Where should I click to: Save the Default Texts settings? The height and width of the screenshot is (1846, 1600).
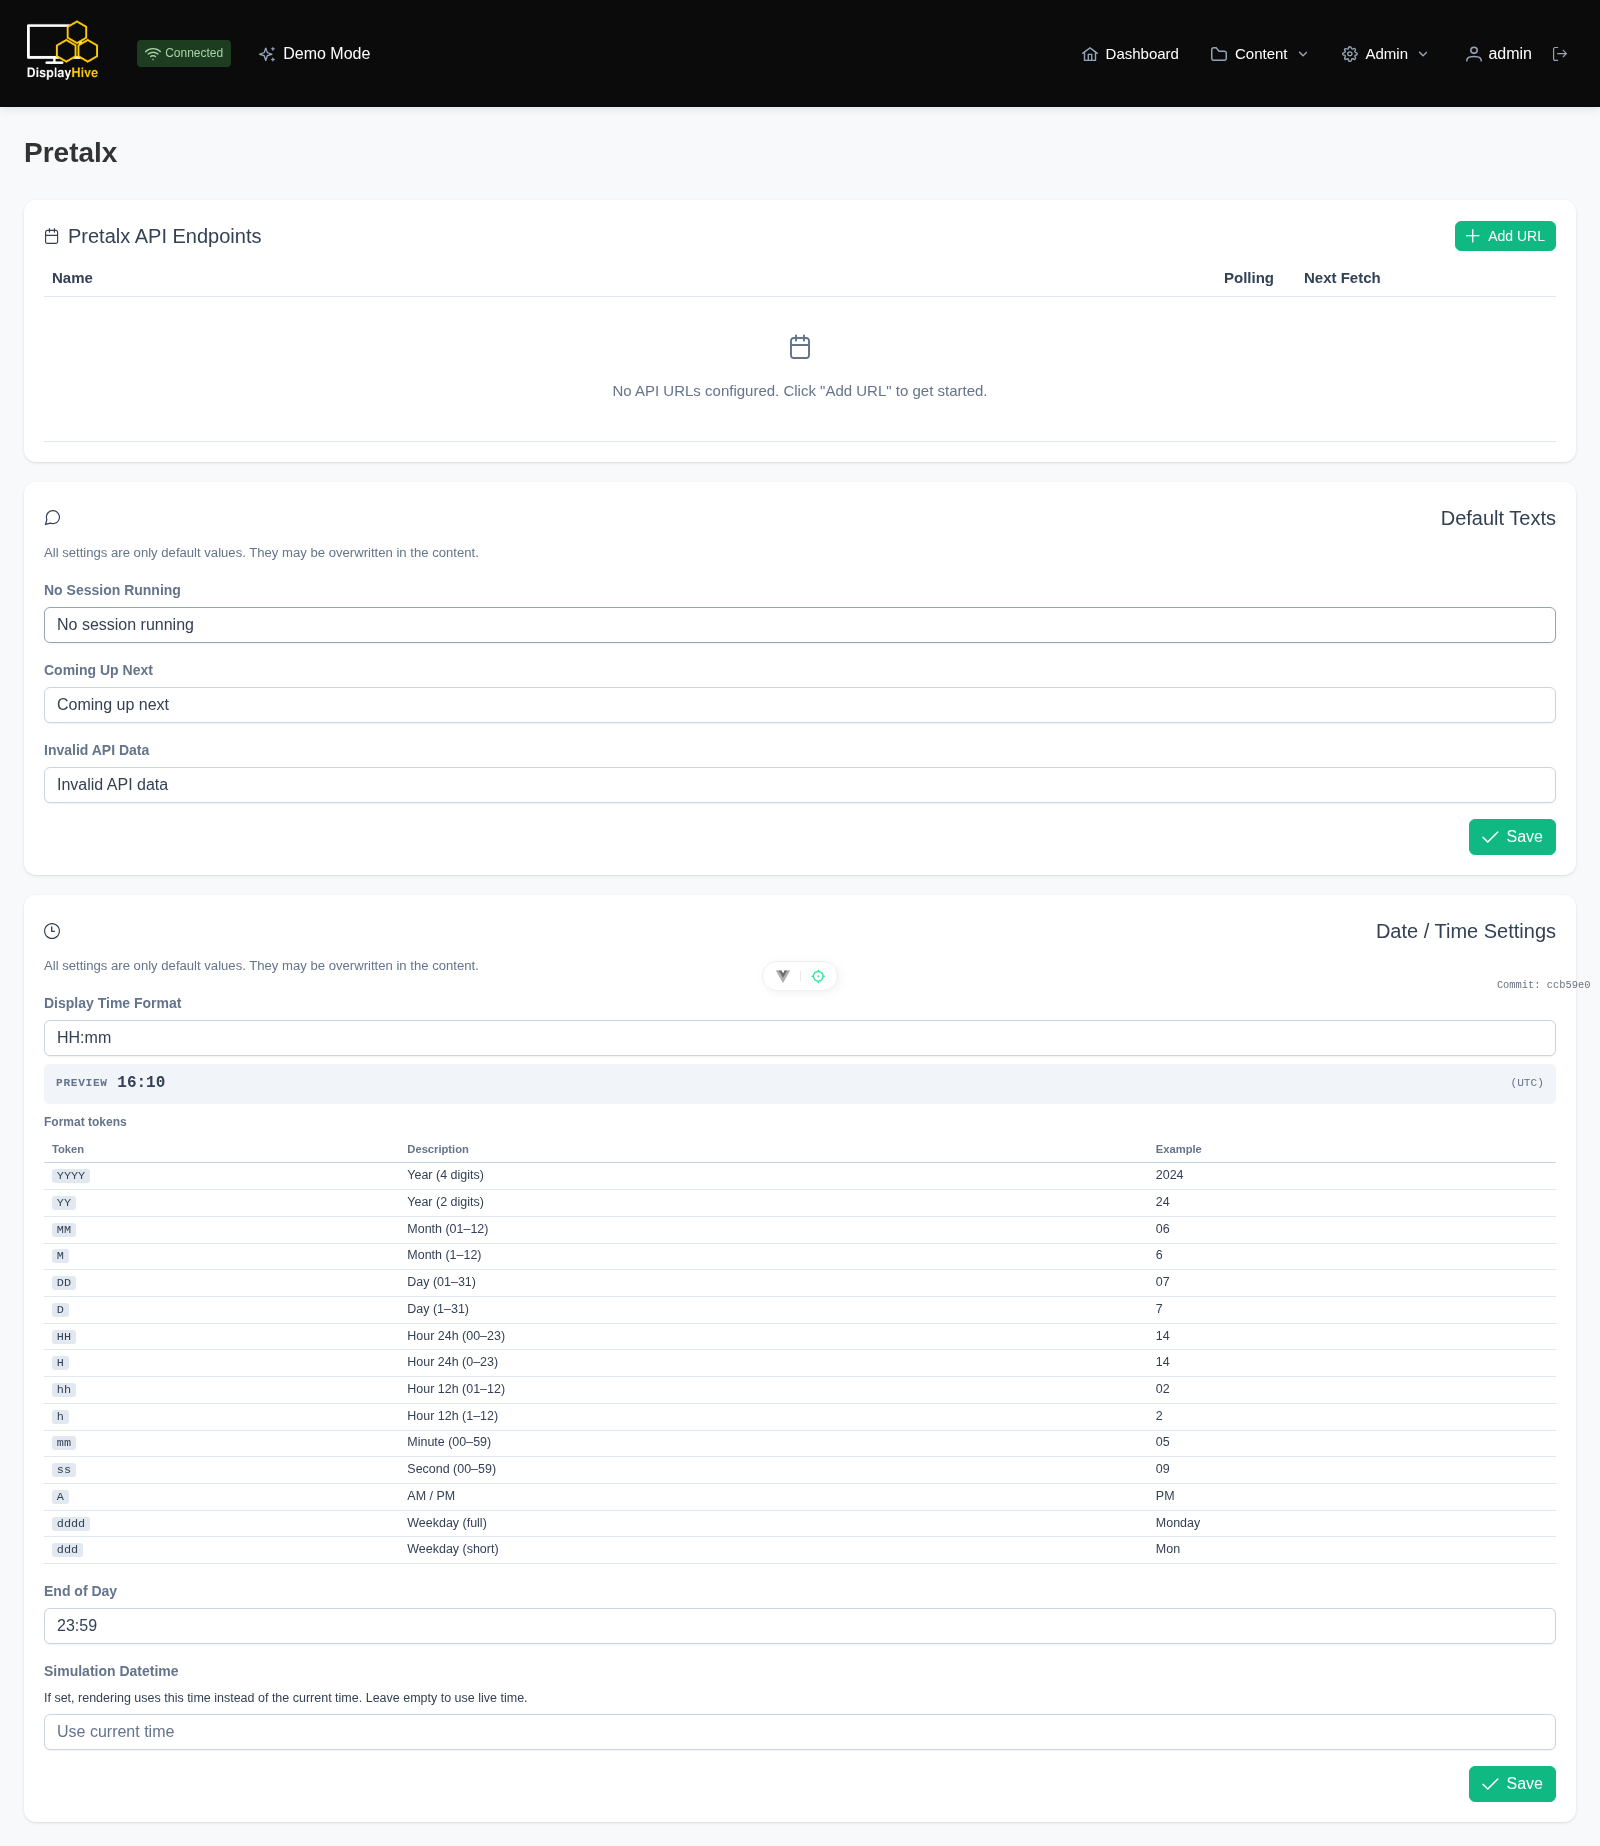point(1512,837)
